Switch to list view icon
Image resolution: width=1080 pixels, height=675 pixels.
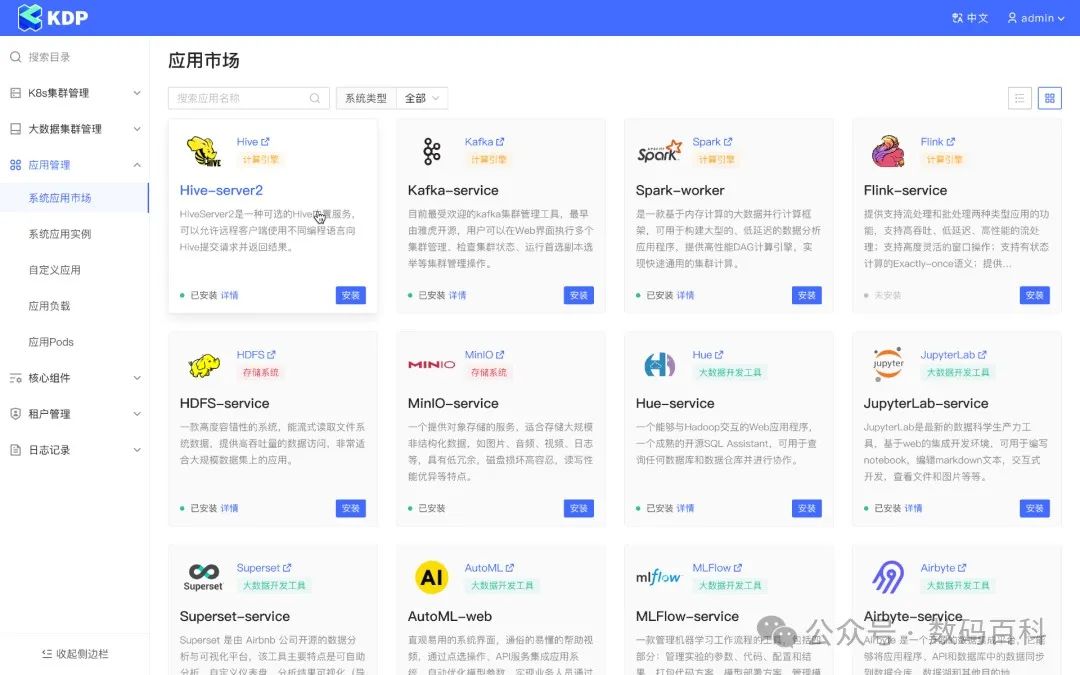pyautogui.click(x=1019, y=98)
